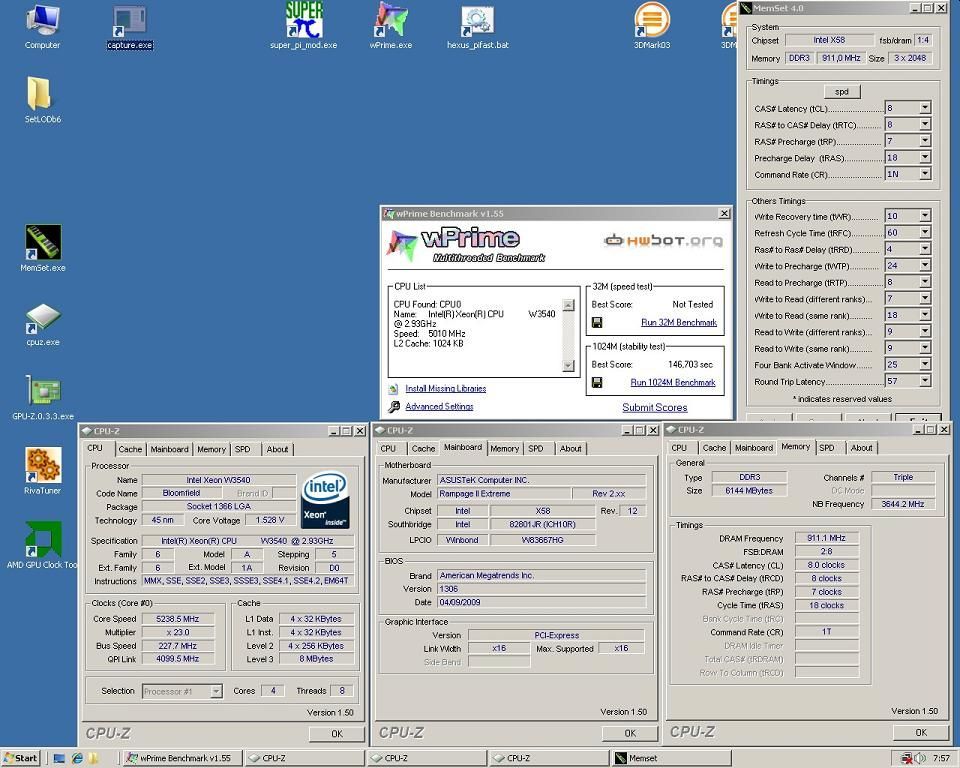The height and width of the screenshot is (768, 960).
Task: Expand the Write to Precharge (tWTP) dropdown
Action: (924, 265)
